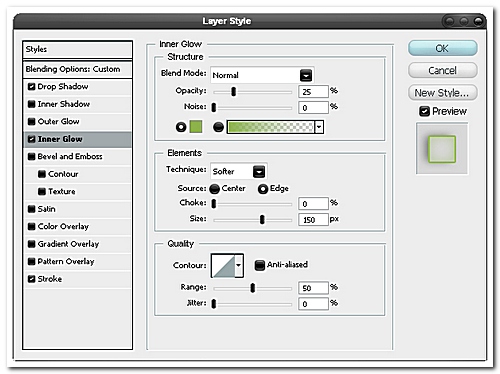Click the Noise slider handle
Image resolution: width=500 pixels, height=374 pixels.
coord(214,107)
